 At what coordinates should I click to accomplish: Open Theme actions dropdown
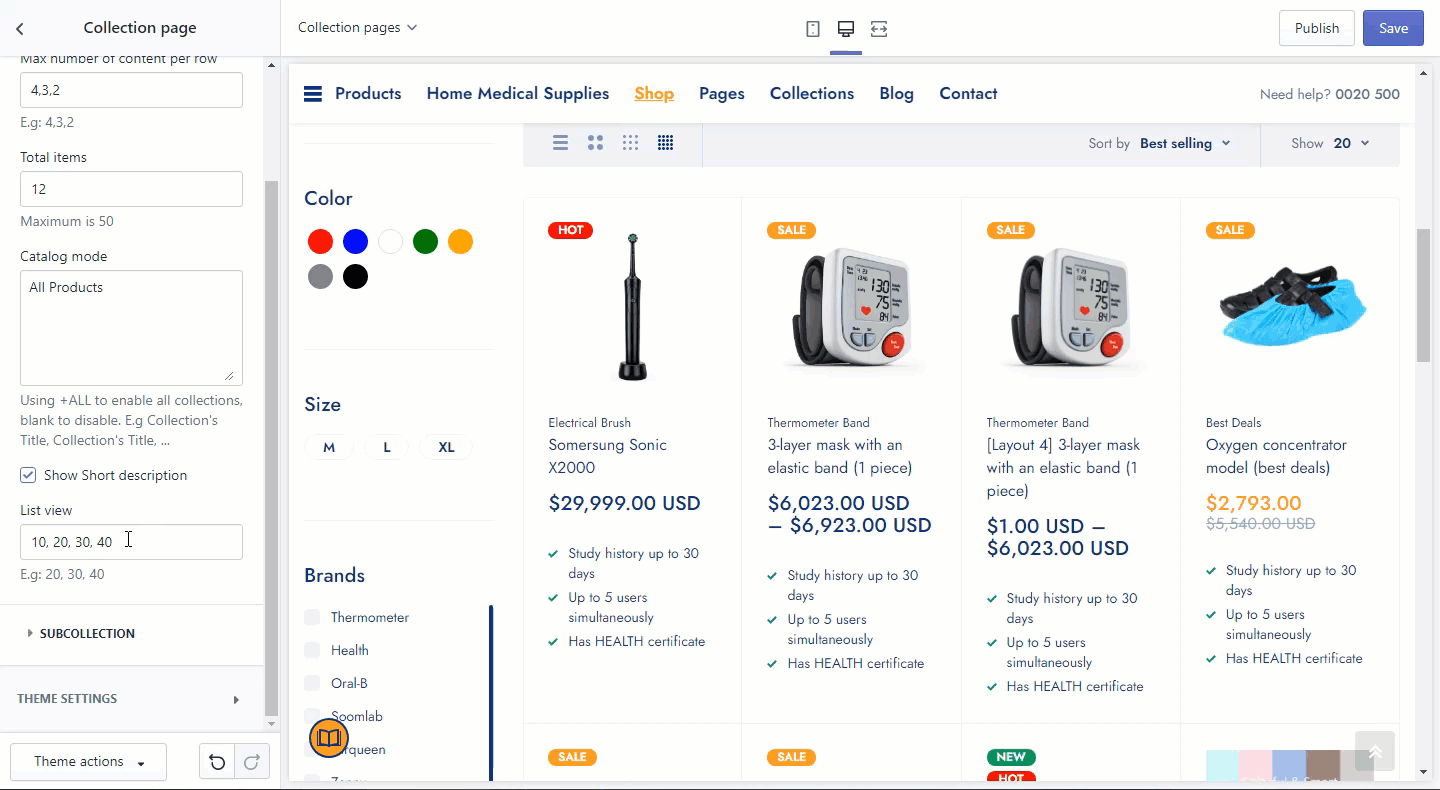[x=88, y=762]
